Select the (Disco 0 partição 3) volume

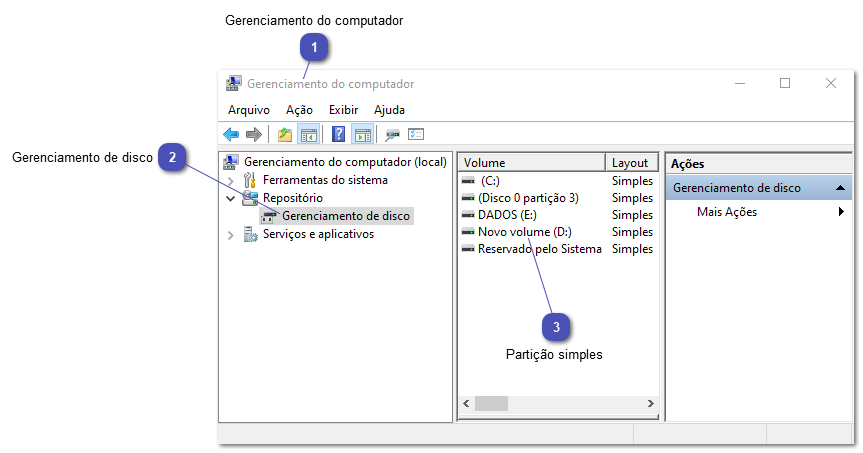pos(528,198)
